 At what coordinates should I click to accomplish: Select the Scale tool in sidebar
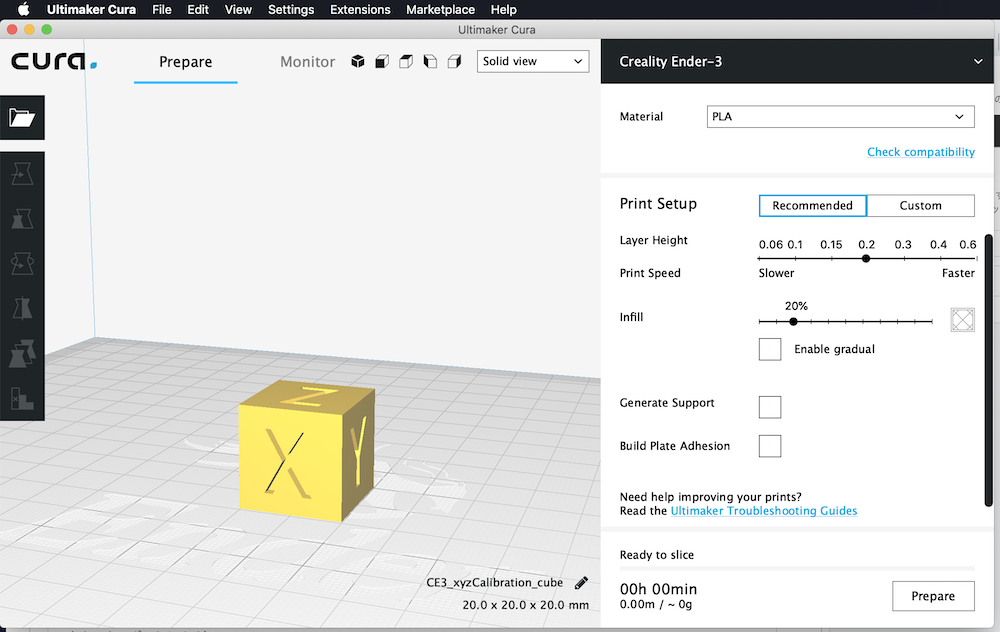tap(22, 219)
